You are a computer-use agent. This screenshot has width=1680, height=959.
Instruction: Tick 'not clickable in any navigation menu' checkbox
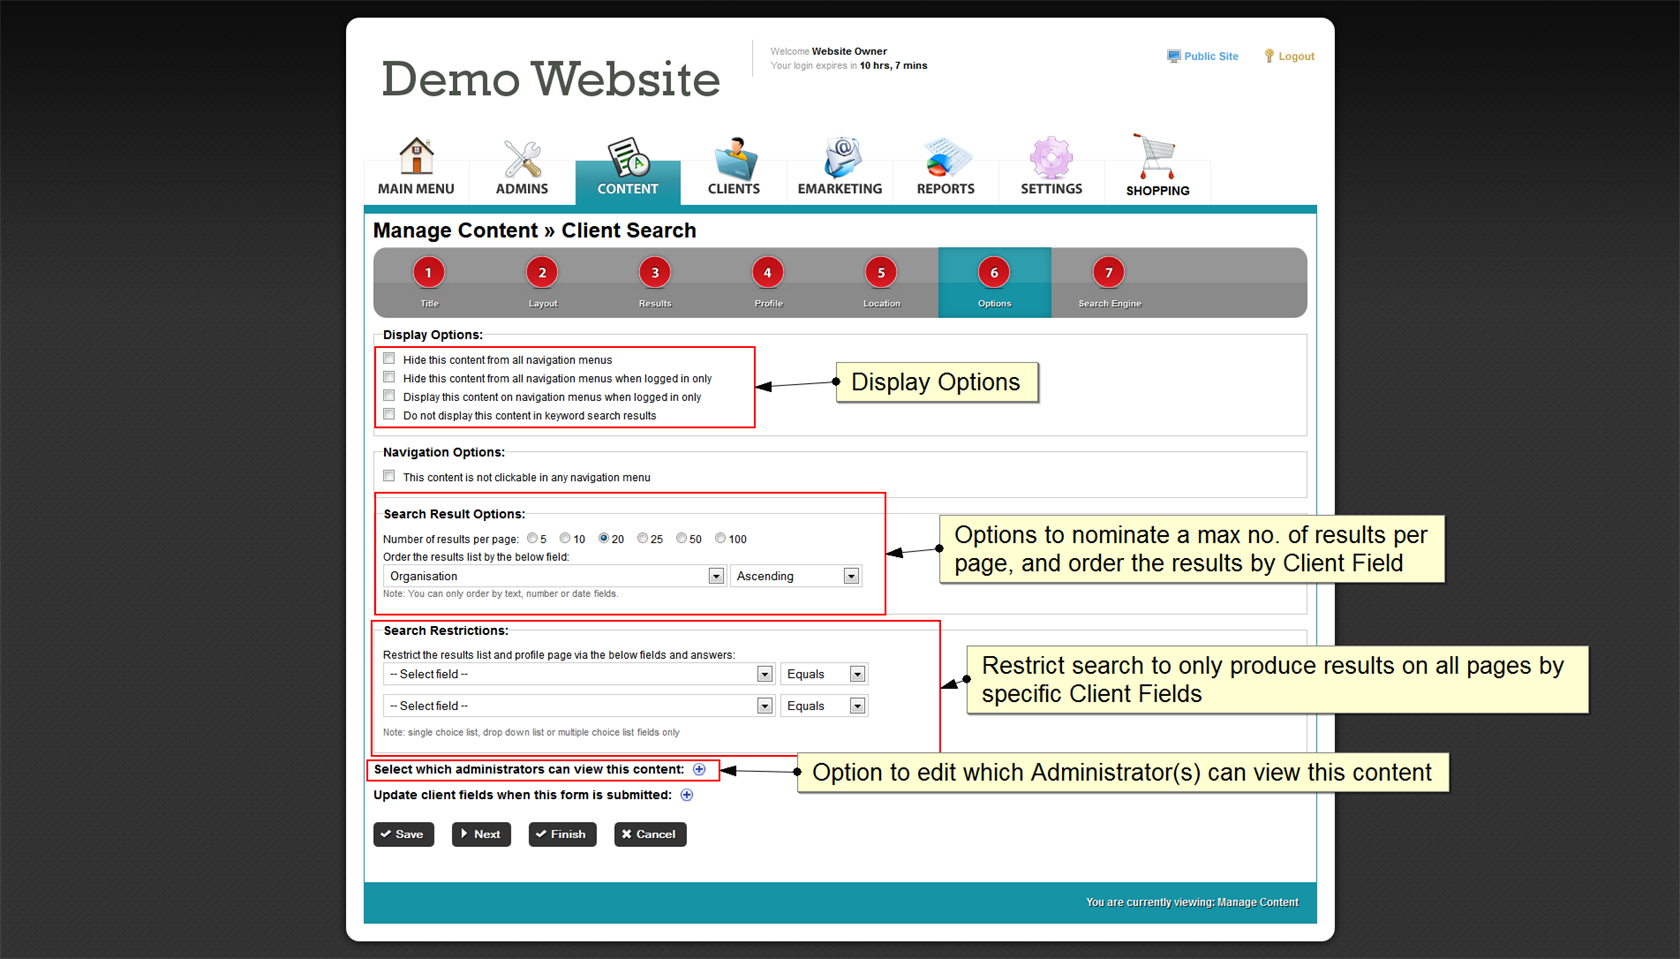coord(390,477)
